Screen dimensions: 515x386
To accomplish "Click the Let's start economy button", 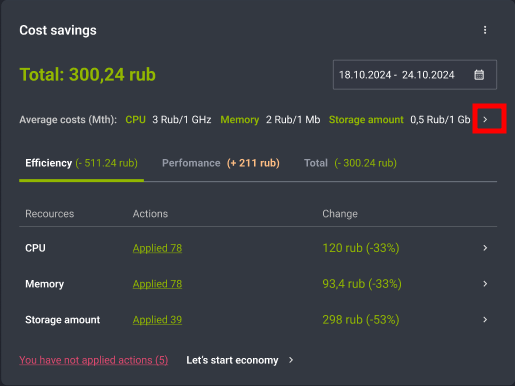I will coord(232,360).
